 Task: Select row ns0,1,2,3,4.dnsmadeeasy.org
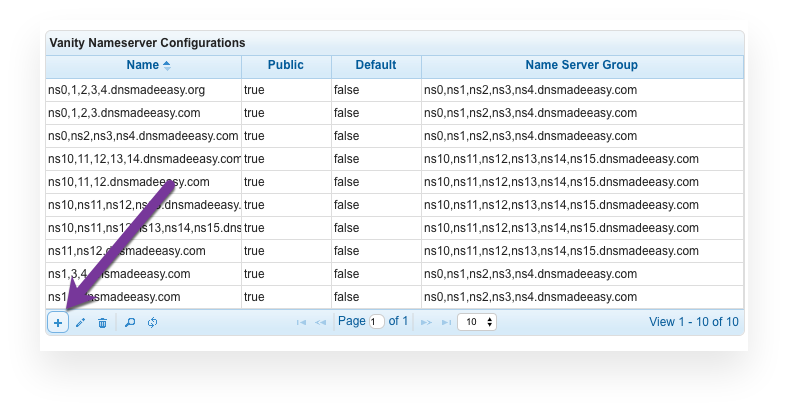pos(395,90)
